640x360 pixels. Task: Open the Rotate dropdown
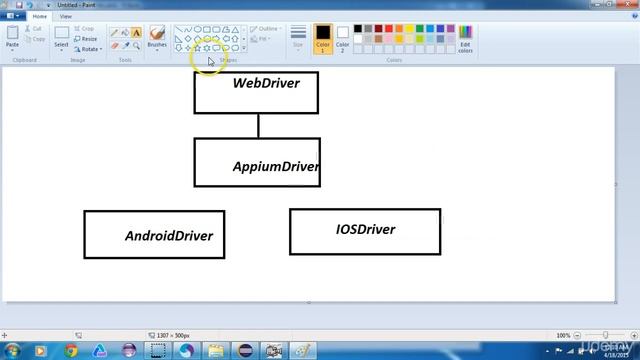(x=88, y=49)
